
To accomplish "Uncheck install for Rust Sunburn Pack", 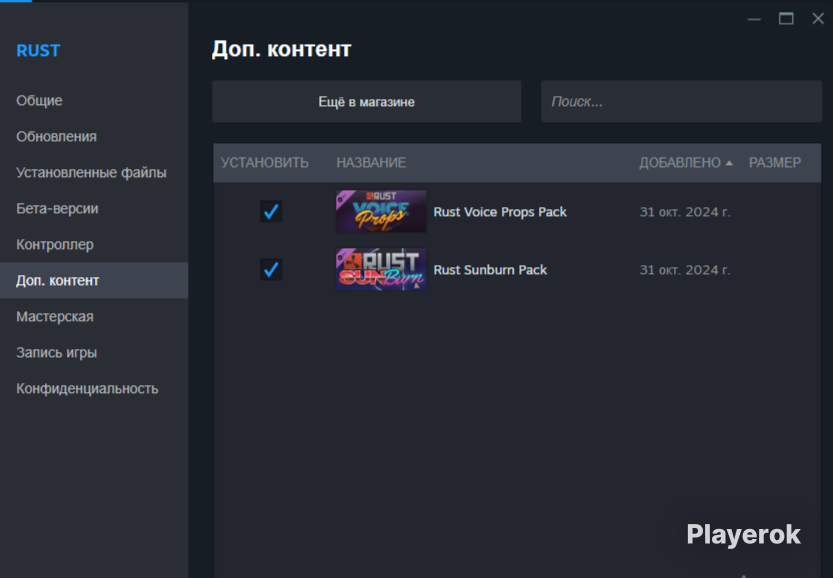I will 271,269.
